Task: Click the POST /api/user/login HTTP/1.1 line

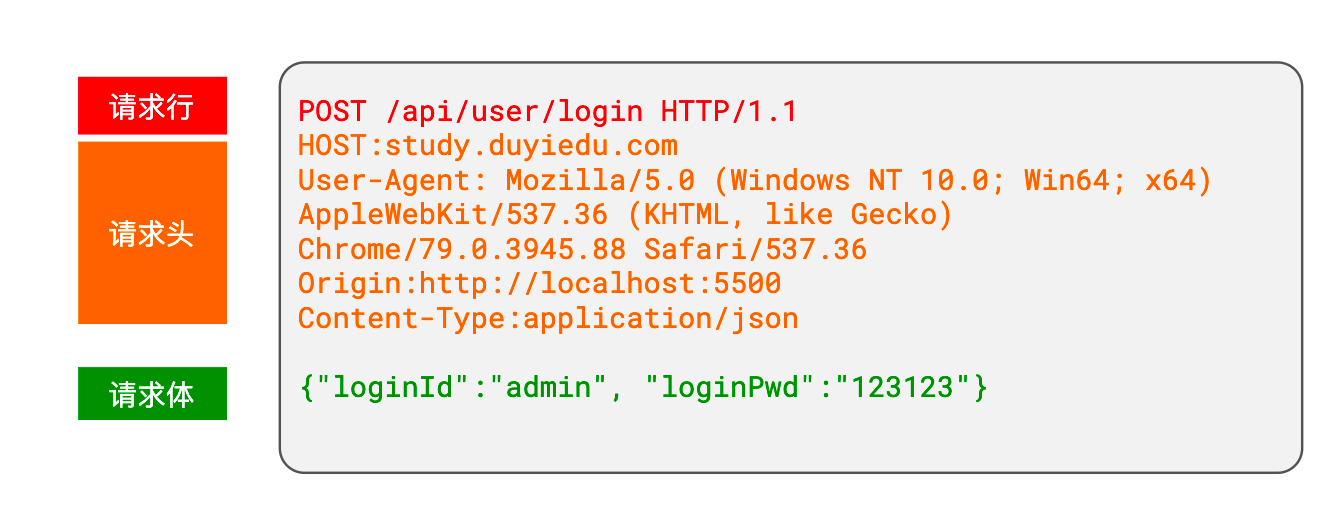Action: point(548,111)
